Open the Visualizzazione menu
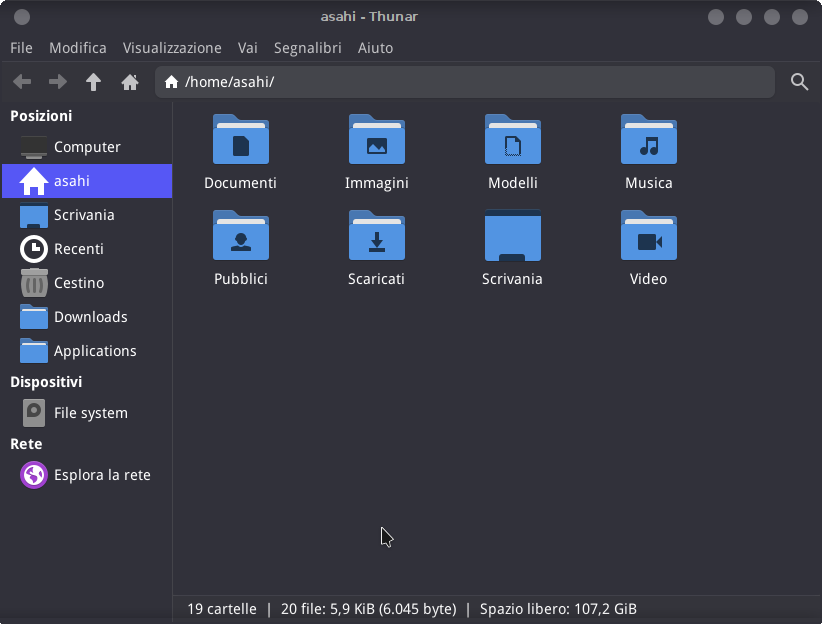This screenshot has height=624, width=822. [172, 48]
